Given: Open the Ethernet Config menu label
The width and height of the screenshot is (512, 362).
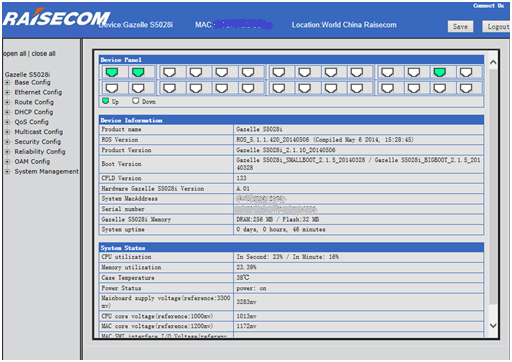Looking at the screenshot, I should pos(38,92).
